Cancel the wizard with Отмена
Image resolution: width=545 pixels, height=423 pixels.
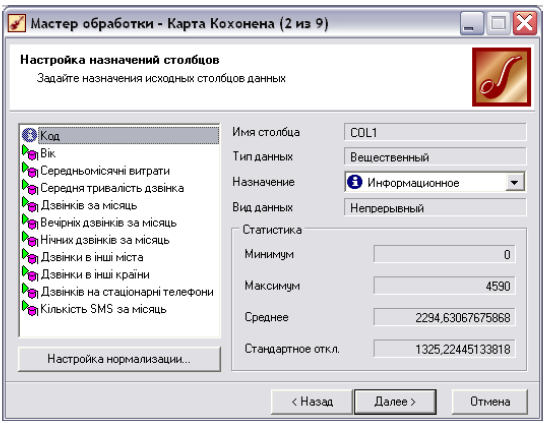click(490, 402)
